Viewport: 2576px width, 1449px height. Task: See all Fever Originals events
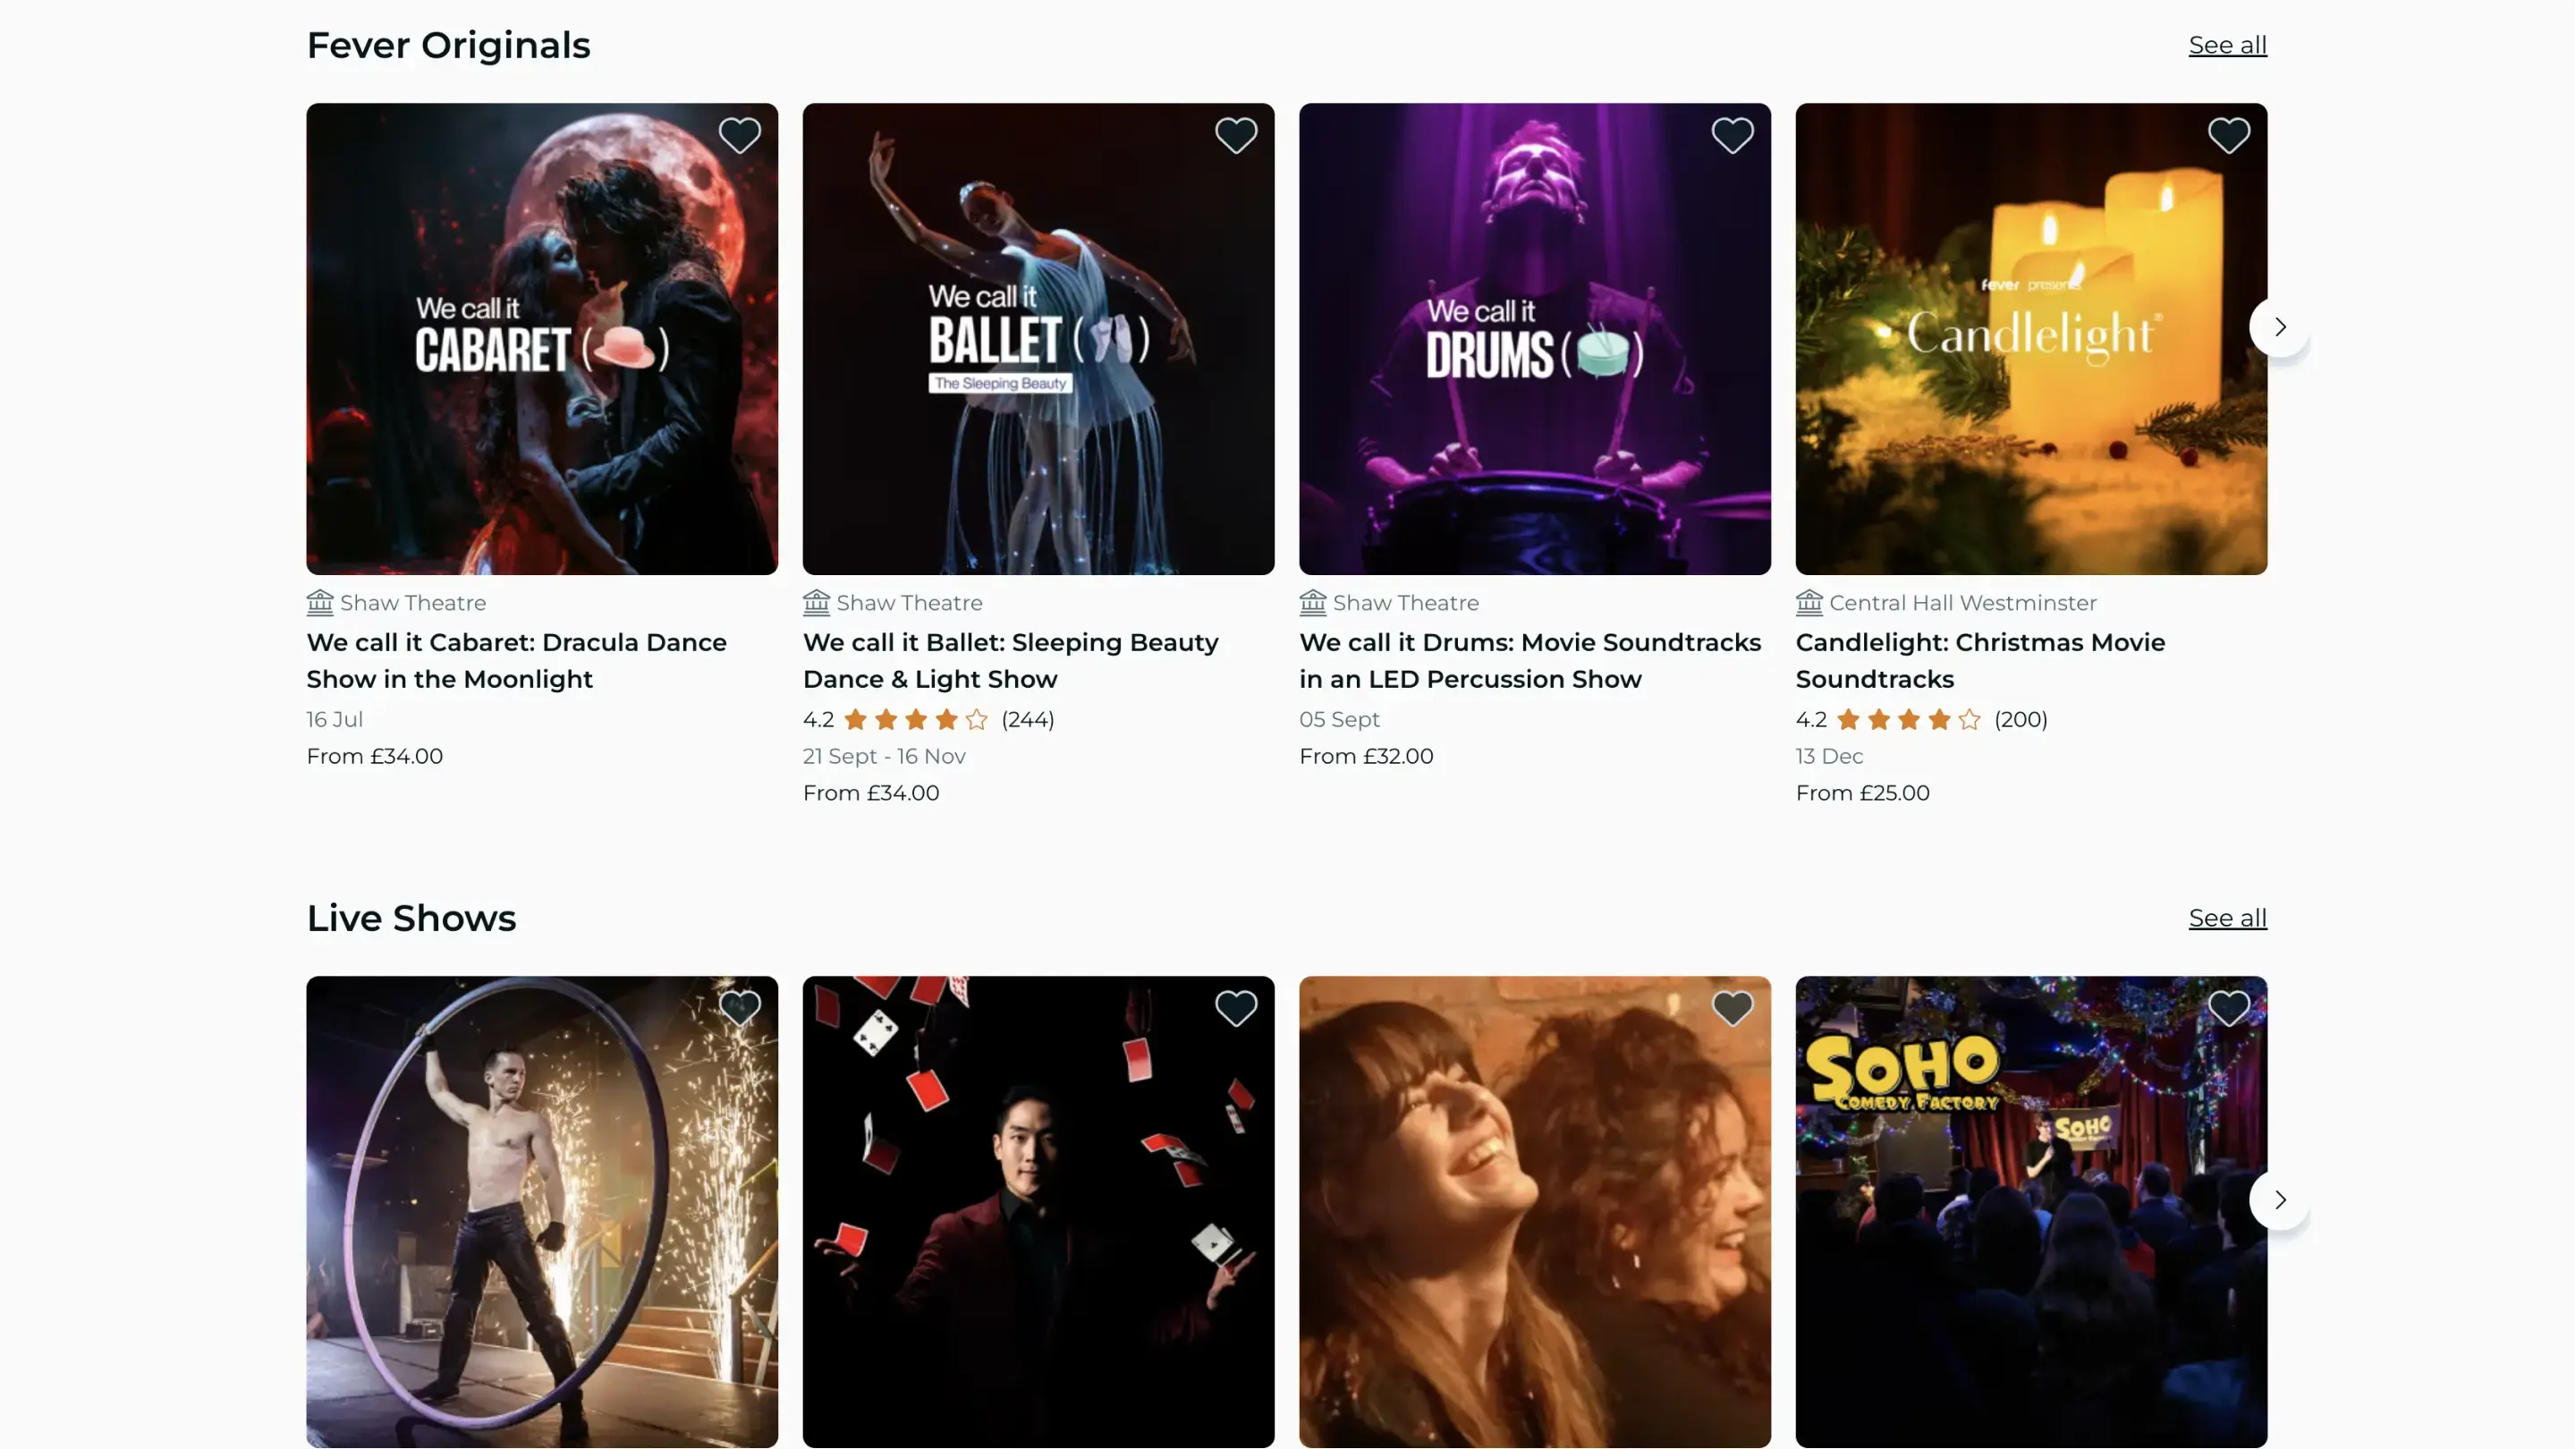coord(2226,45)
